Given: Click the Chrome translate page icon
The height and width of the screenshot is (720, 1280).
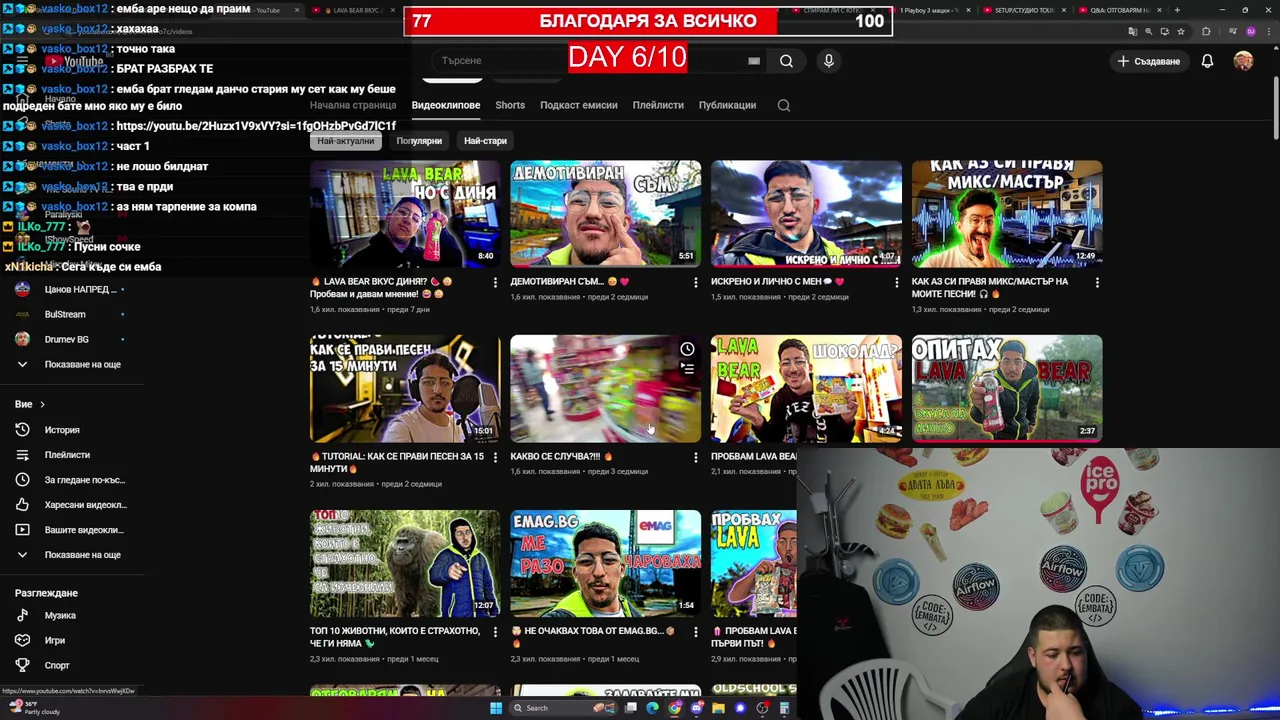Looking at the screenshot, I should coord(1132,31).
